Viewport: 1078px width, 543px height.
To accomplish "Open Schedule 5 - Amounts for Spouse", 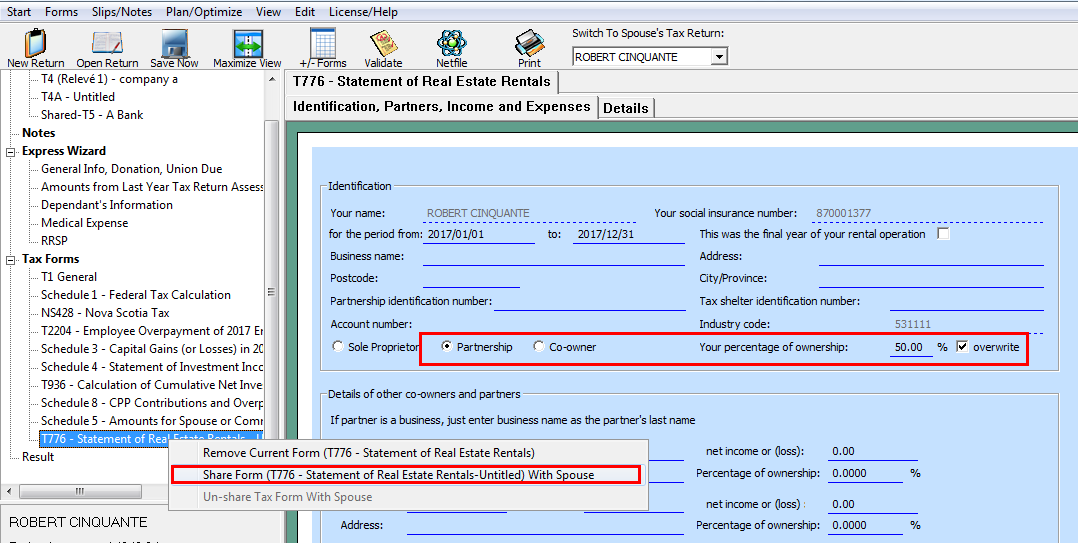I will (151, 421).
